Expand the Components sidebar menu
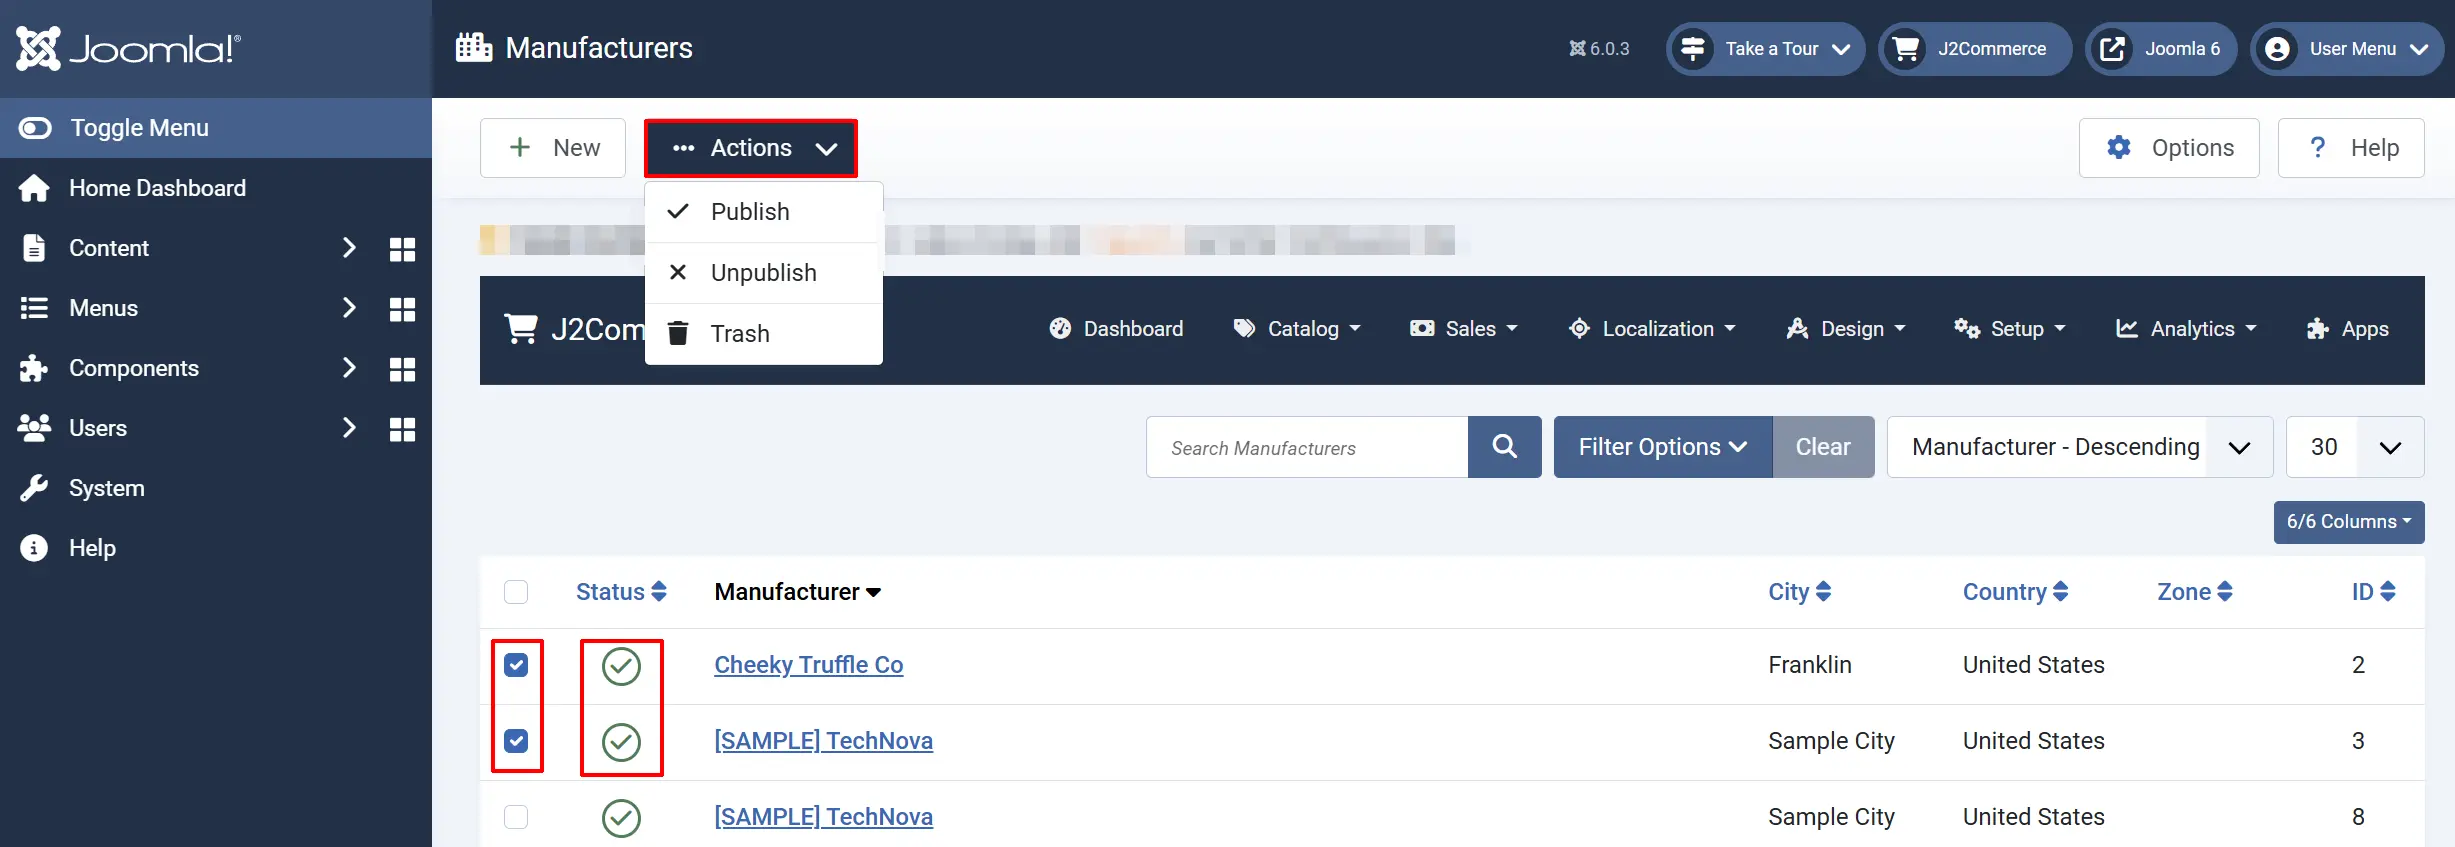The height and width of the screenshot is (847, 2455). coord(349,368)
